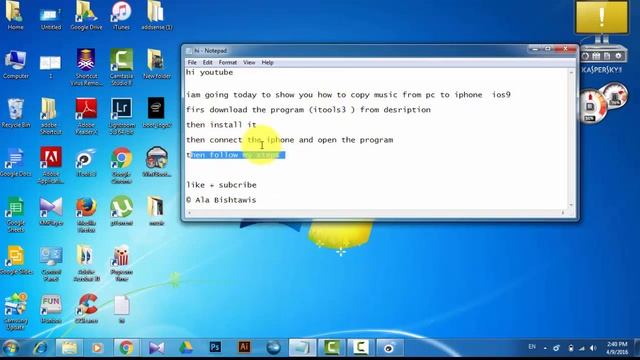Click the '© Ala Bishtawis' text line

tap(221, 200)
